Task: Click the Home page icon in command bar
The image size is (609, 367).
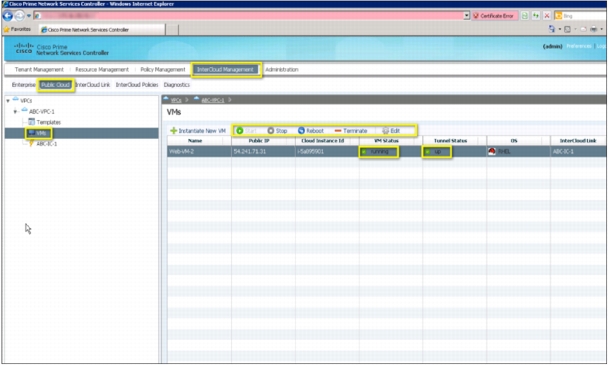Action: (552, 29)
